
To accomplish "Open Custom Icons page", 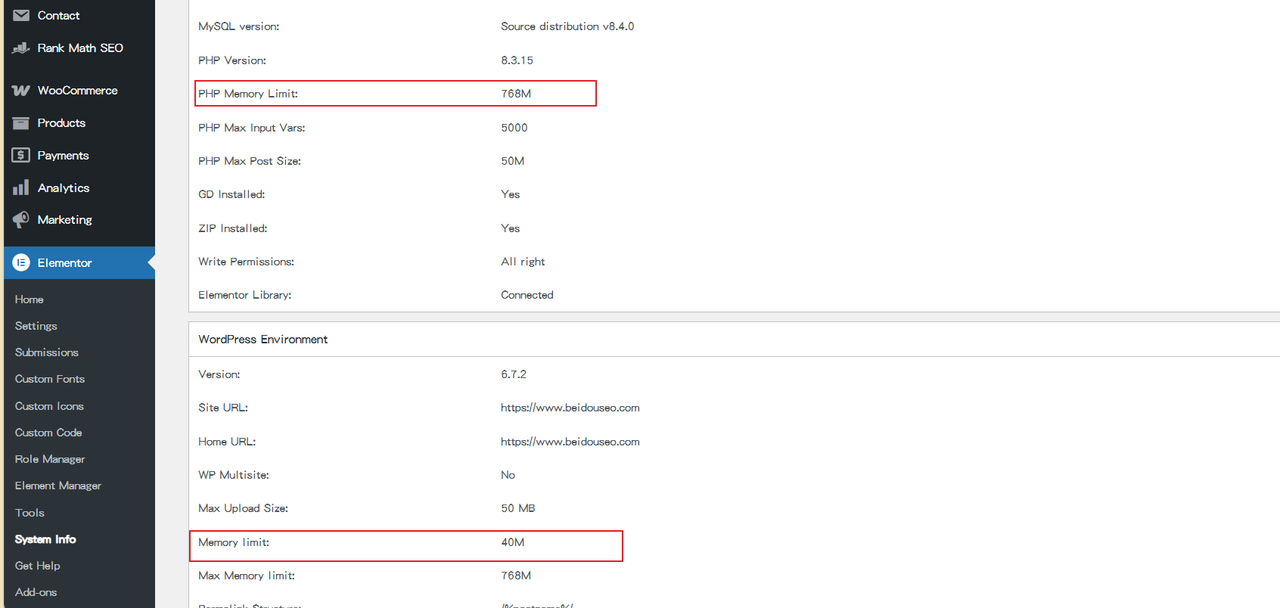I will (49, 406).
